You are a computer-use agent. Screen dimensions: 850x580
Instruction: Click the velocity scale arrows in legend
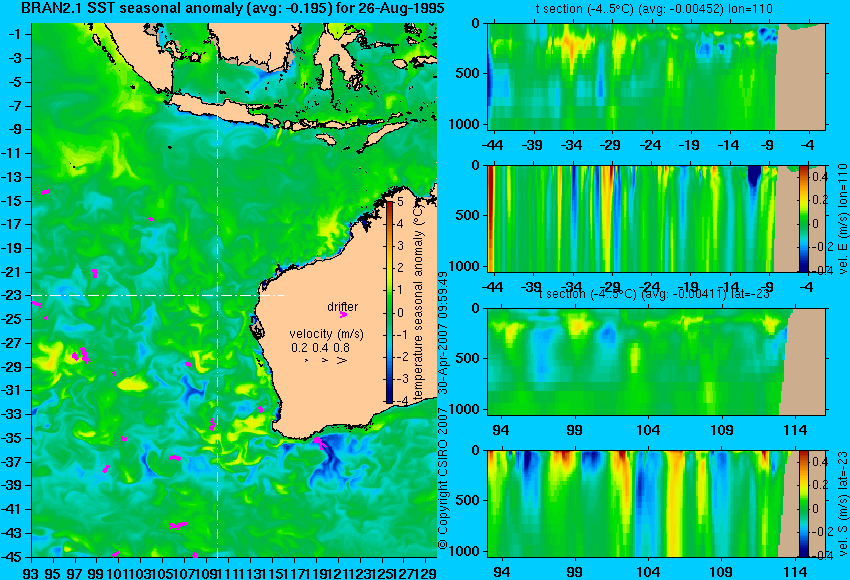325,360
